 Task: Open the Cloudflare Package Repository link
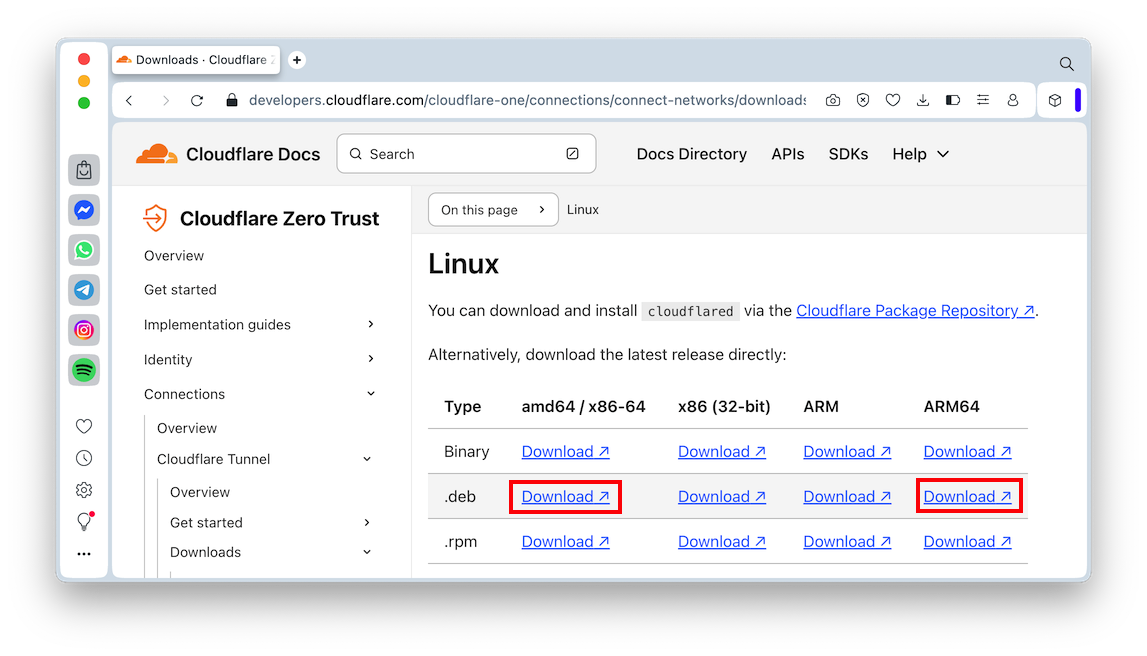coord(915,311)
